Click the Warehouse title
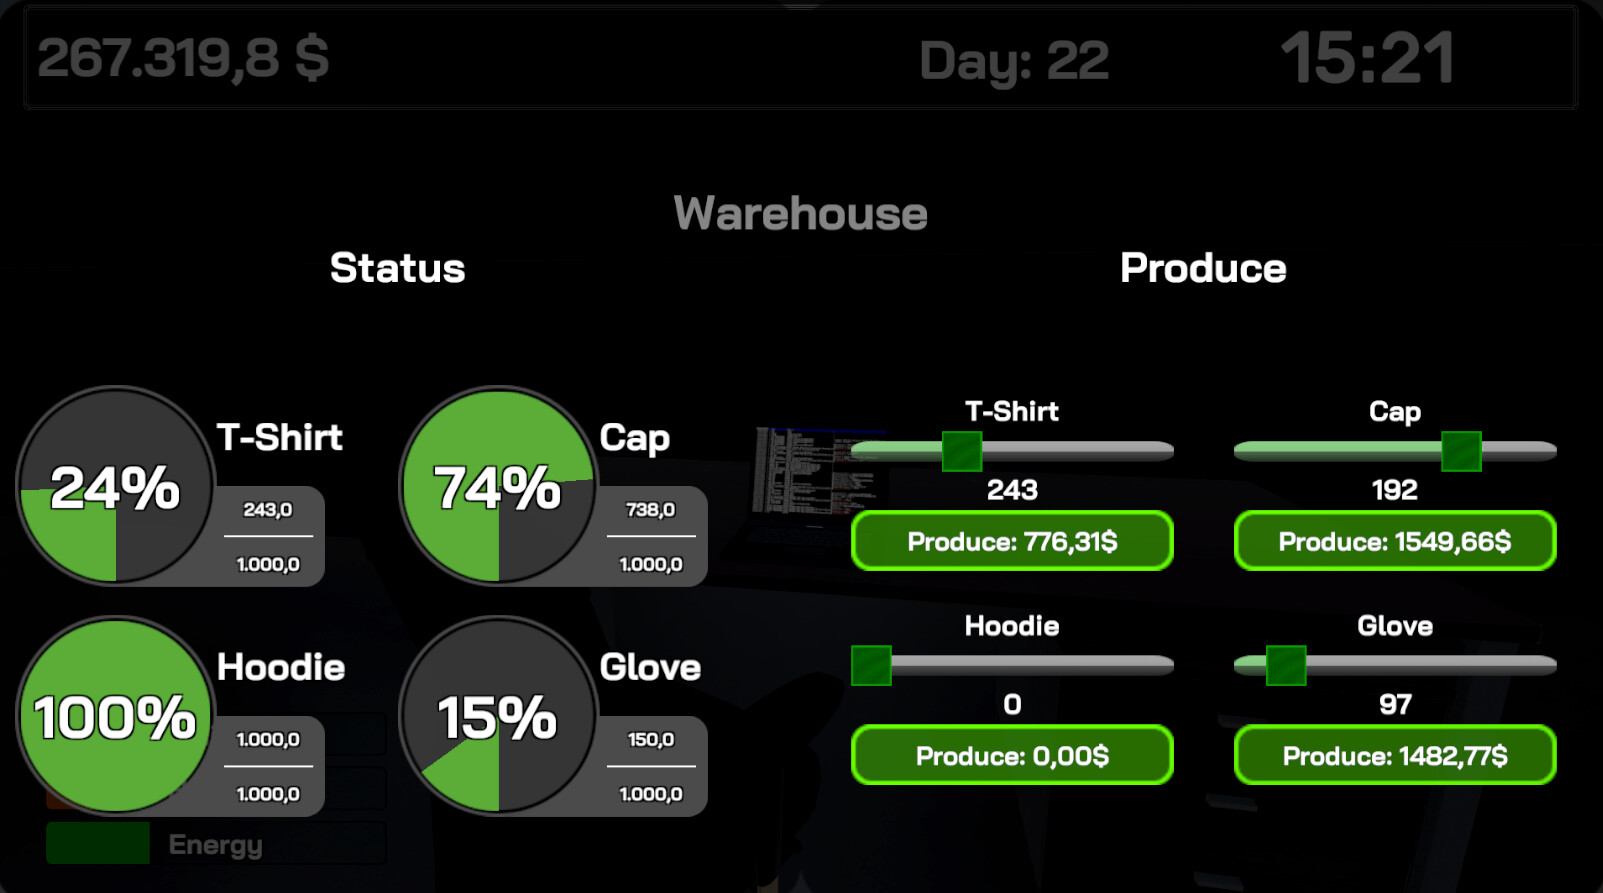The height and width of the screenshot is (893, 1603). 800,213
